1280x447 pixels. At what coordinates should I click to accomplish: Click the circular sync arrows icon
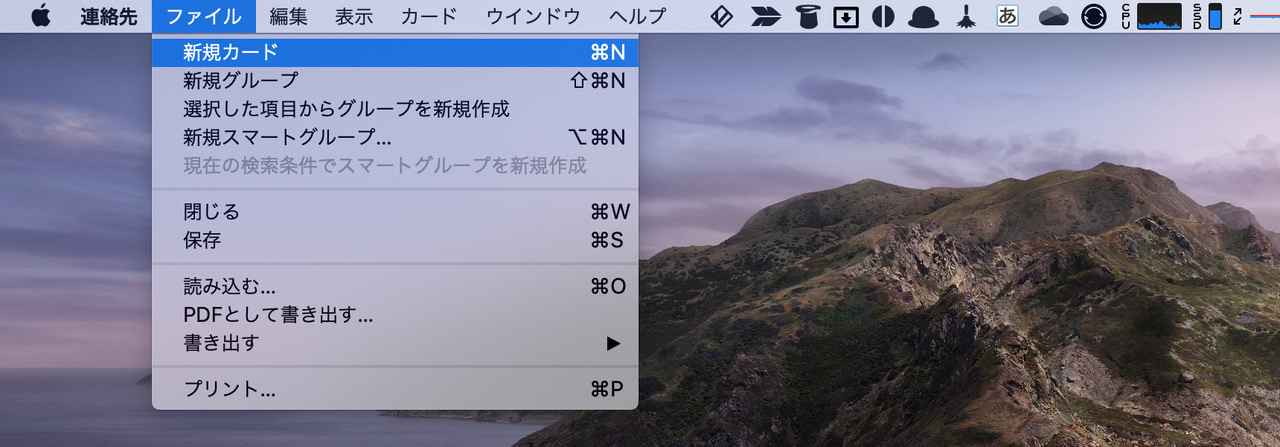click(1094, 16)
